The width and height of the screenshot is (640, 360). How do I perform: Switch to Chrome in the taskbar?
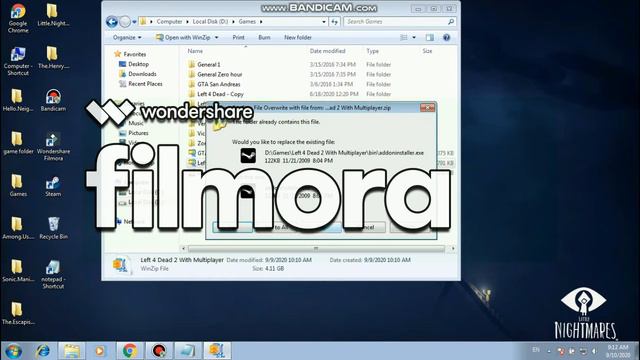click(130, 351)
